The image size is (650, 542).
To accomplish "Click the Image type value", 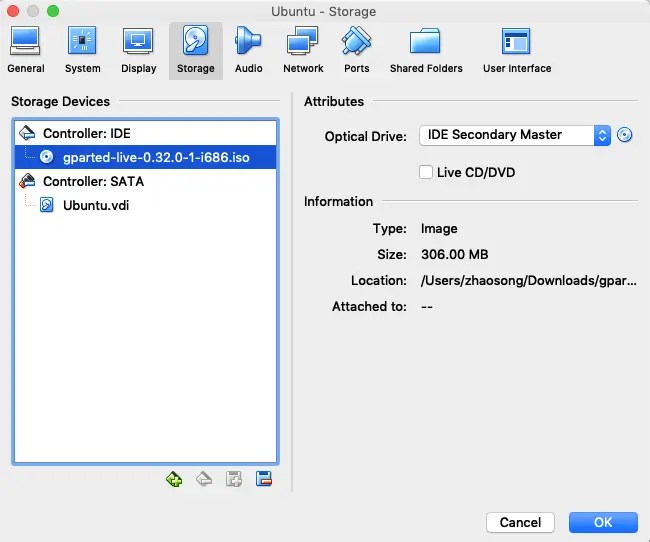I will pyautogui.click(x=439, y=228).
